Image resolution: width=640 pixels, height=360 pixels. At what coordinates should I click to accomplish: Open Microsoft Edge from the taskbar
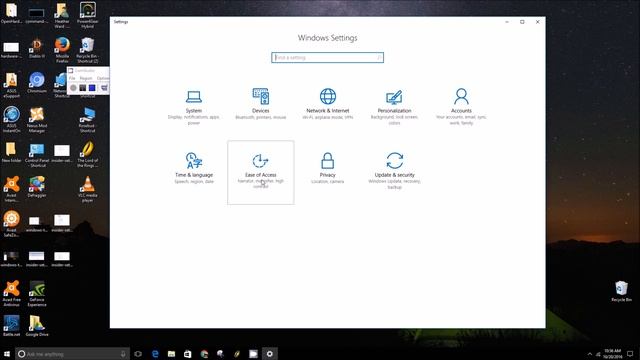(155, 354)
